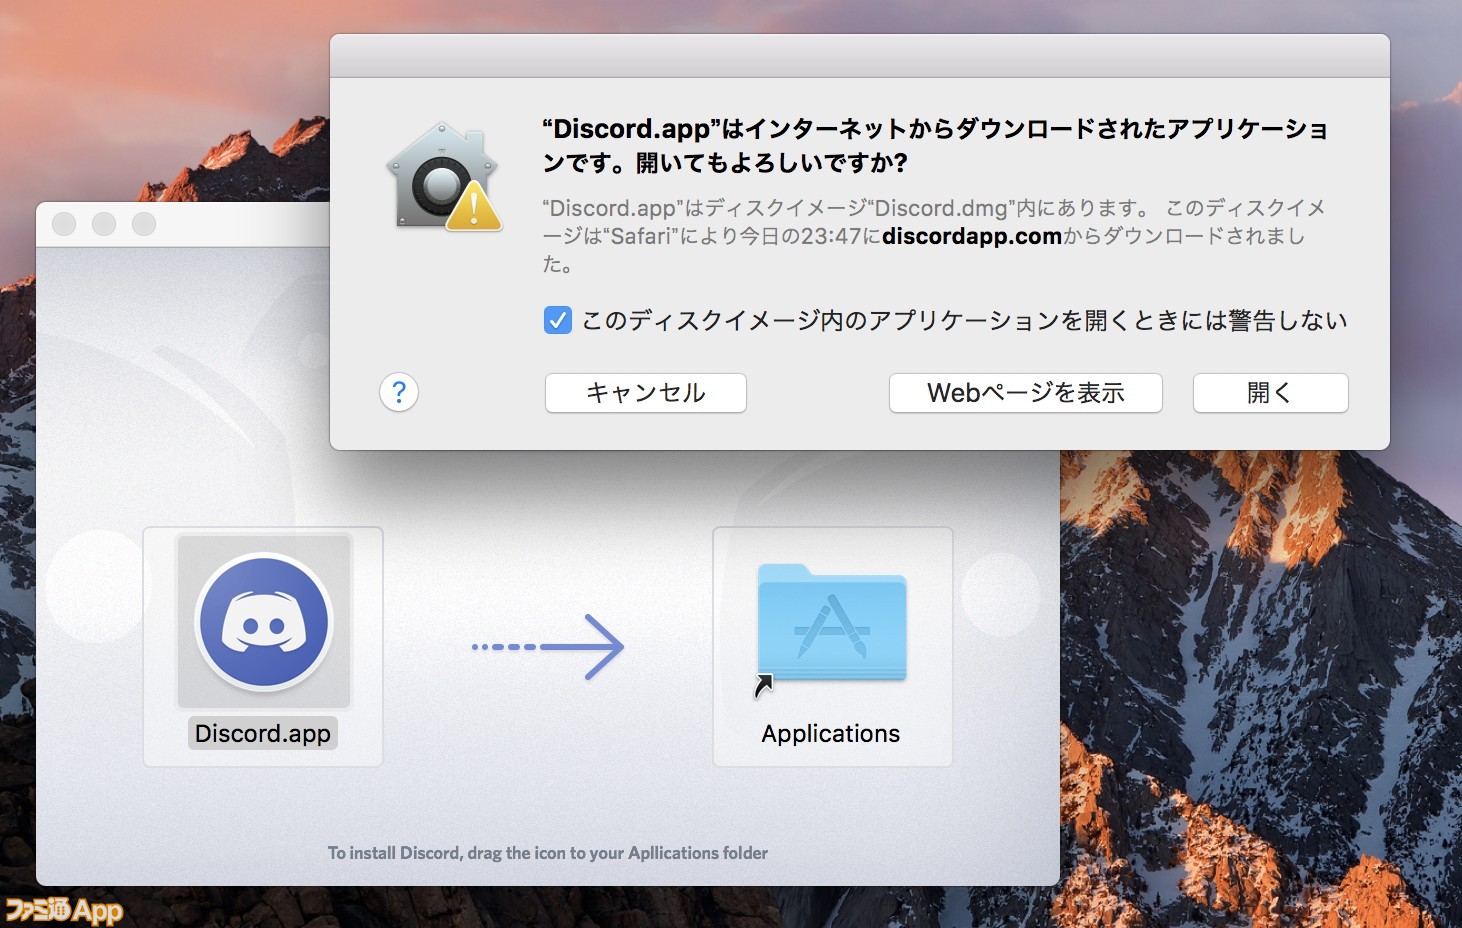This screenshot has width=1462, height=928.
Task: Click the 'To install Discord' instruction text
Action: [x=548, y=853]
